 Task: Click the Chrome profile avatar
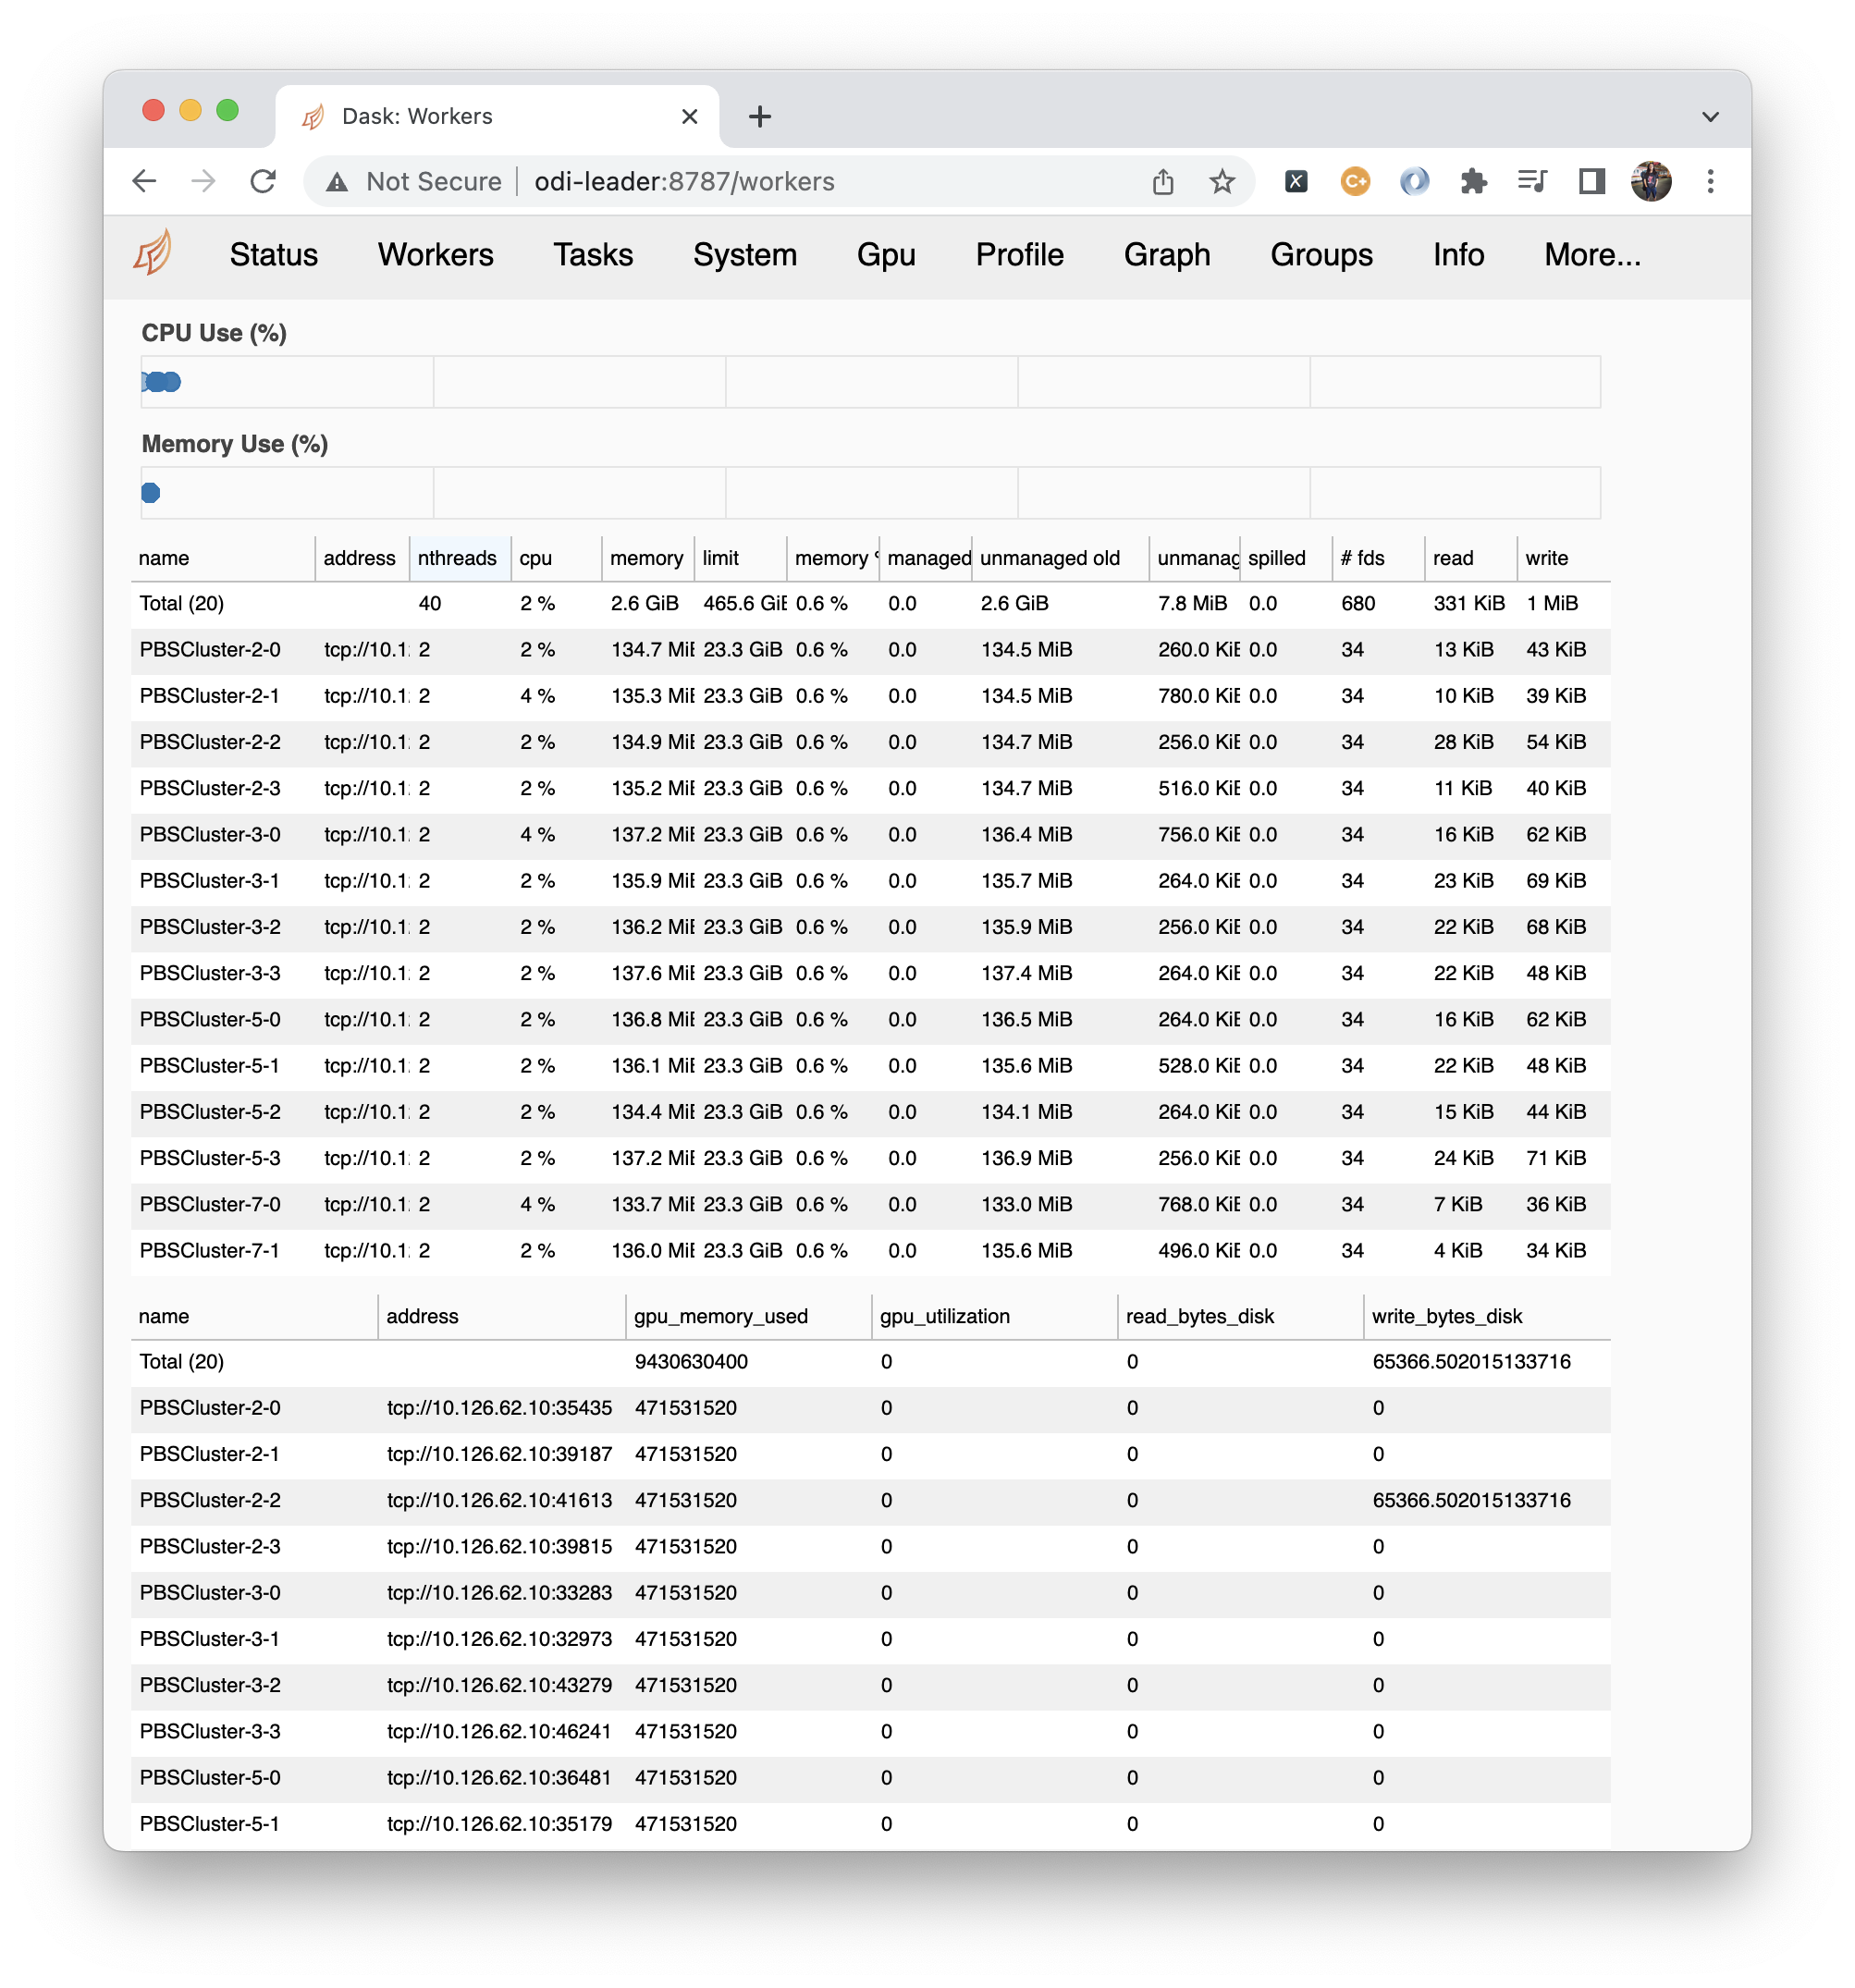coord(1650,181)
